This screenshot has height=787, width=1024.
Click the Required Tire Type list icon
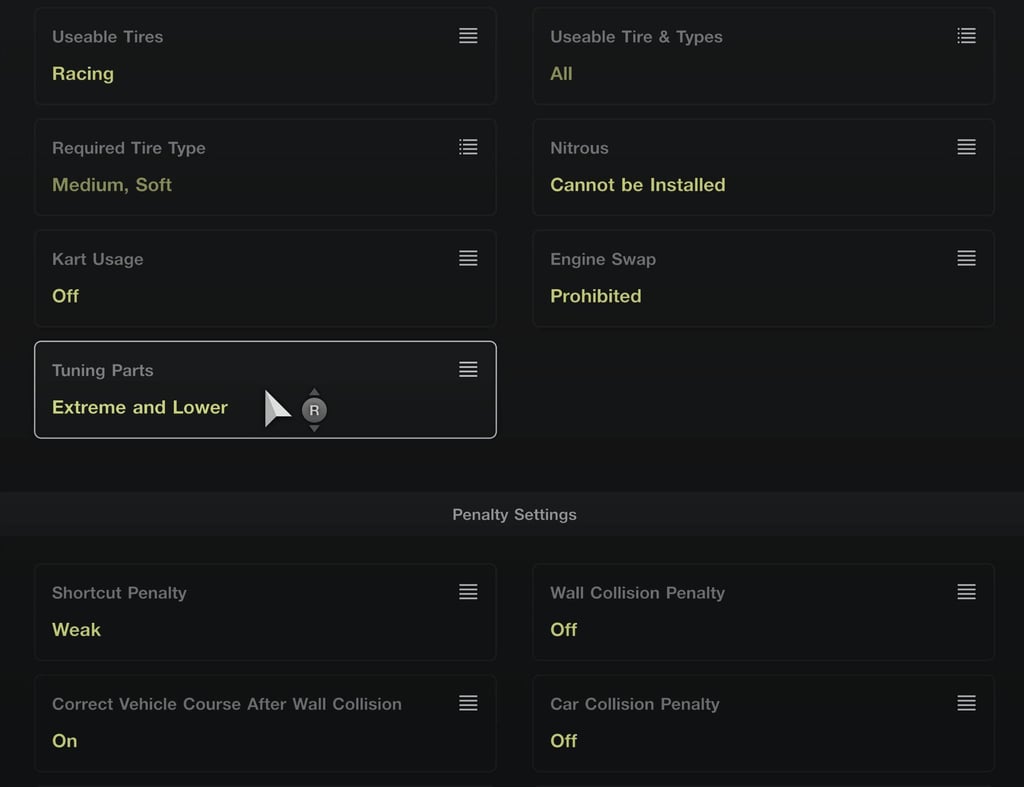(468, 147)
